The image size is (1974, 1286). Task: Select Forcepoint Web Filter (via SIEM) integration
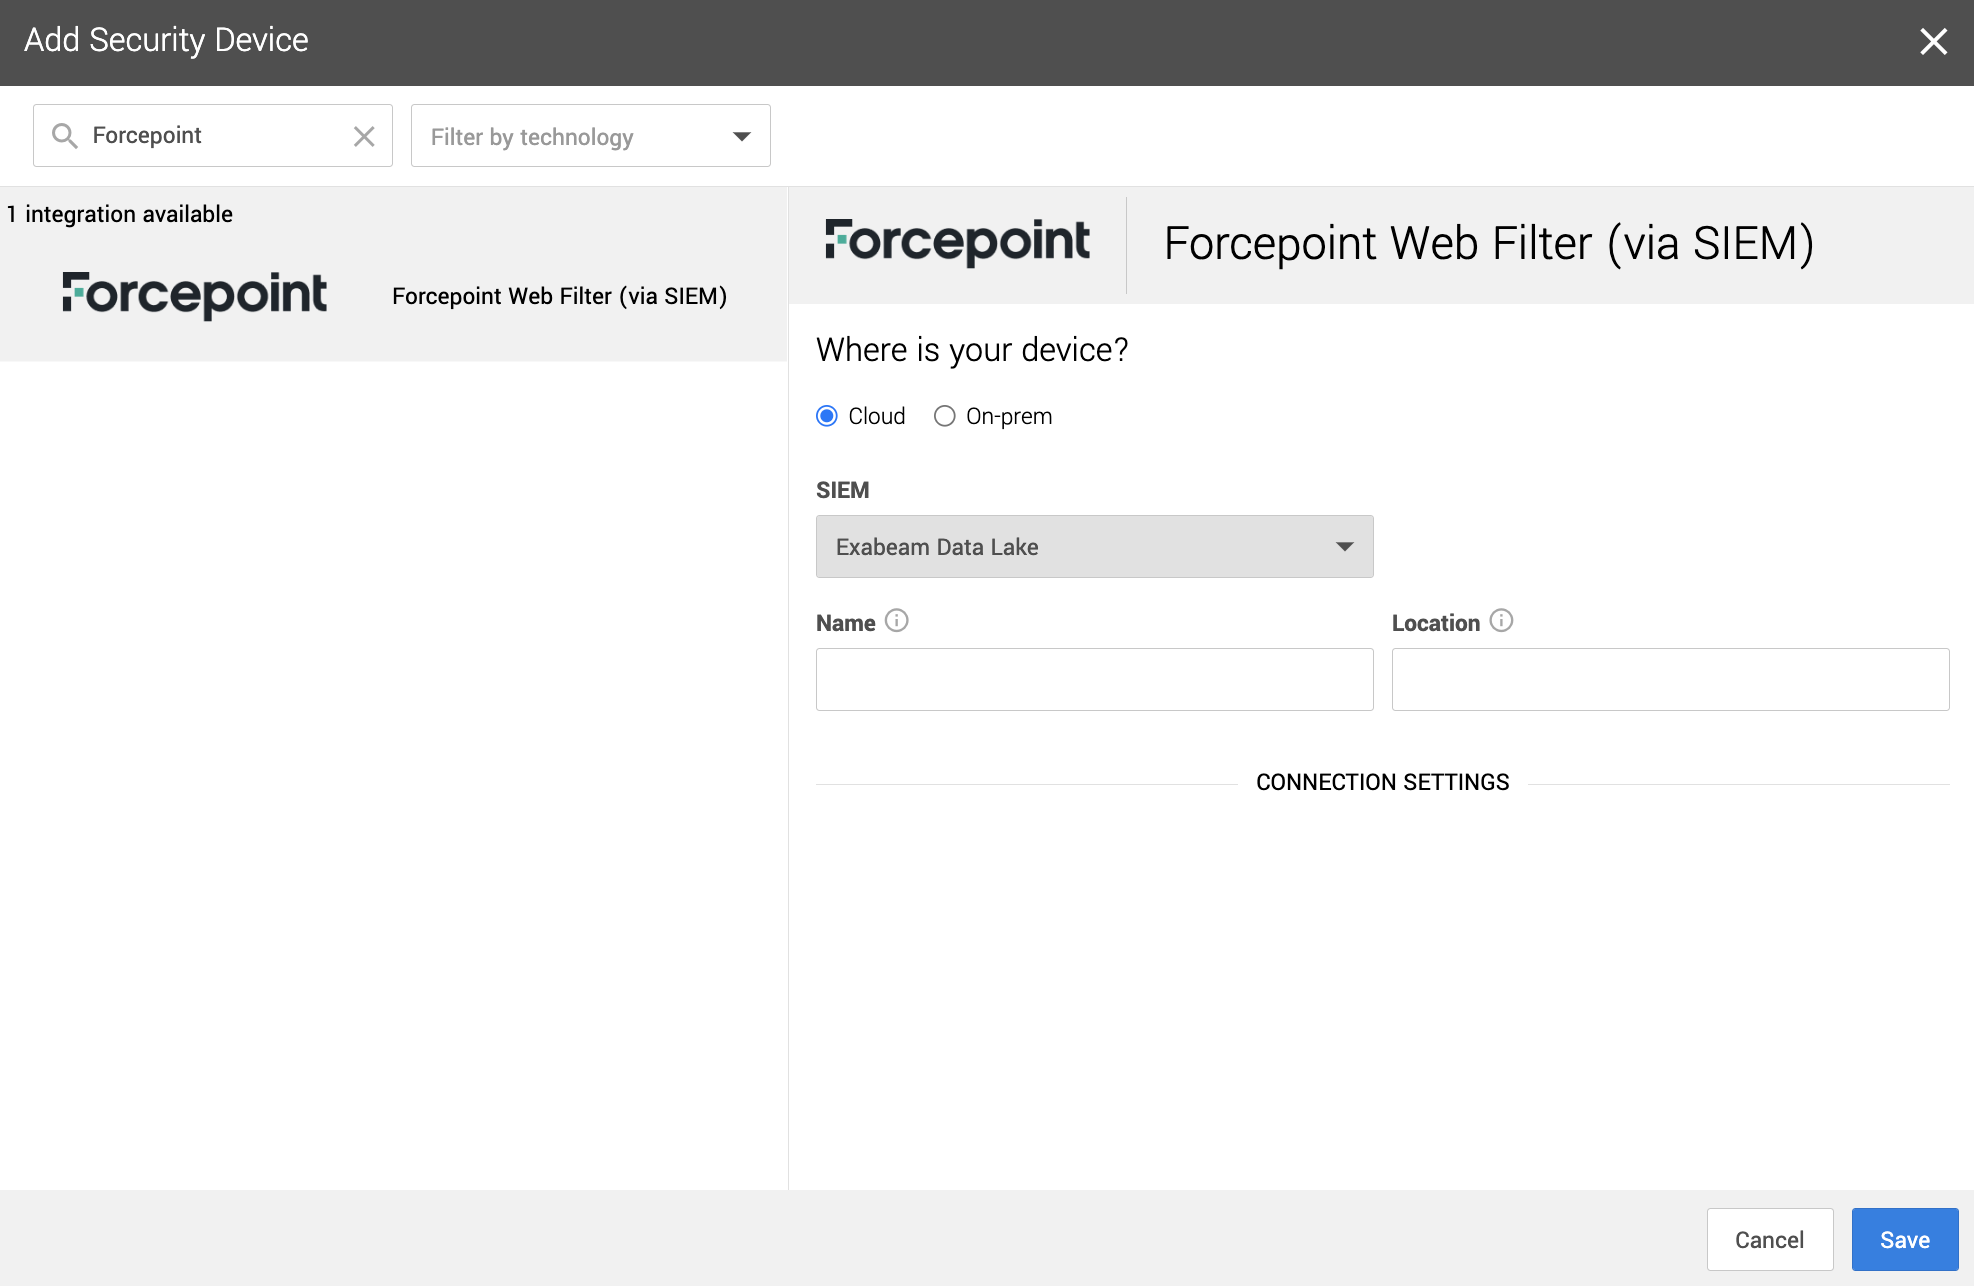559,296
